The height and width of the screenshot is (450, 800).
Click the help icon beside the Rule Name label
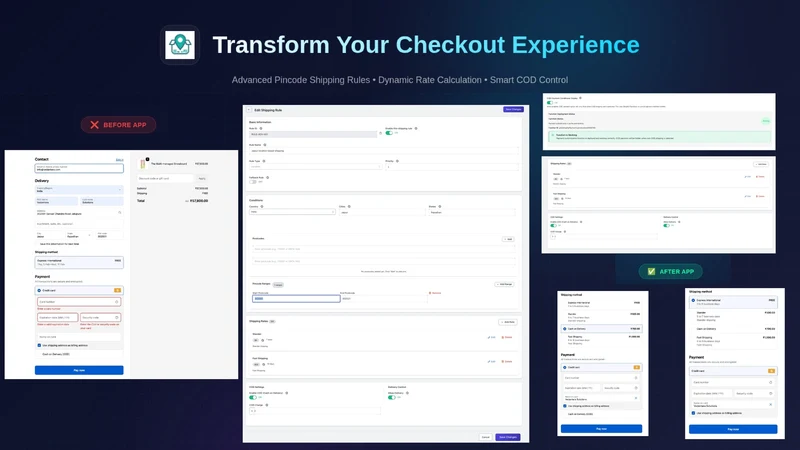[265, 145]
